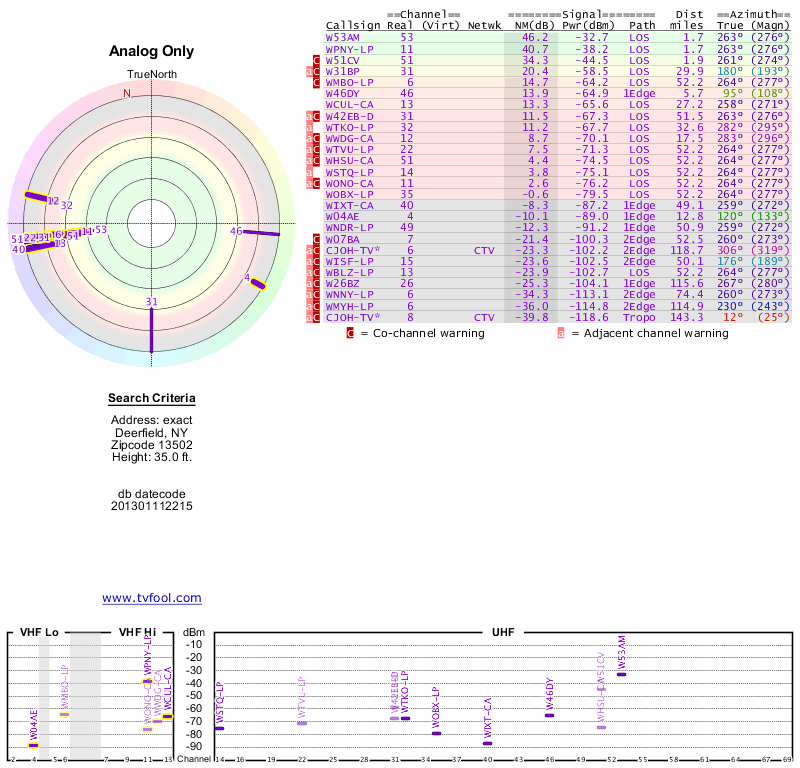Click the W46DY signal bar in the UHF chart
This screenshot has height=768, width=800.
[549, 715]
